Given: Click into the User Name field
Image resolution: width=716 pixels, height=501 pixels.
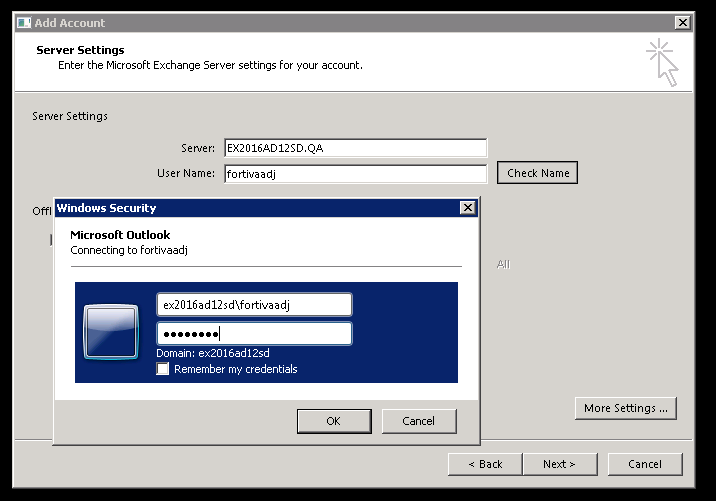Looking at the screenshot, I should click(x=354, y=173).
